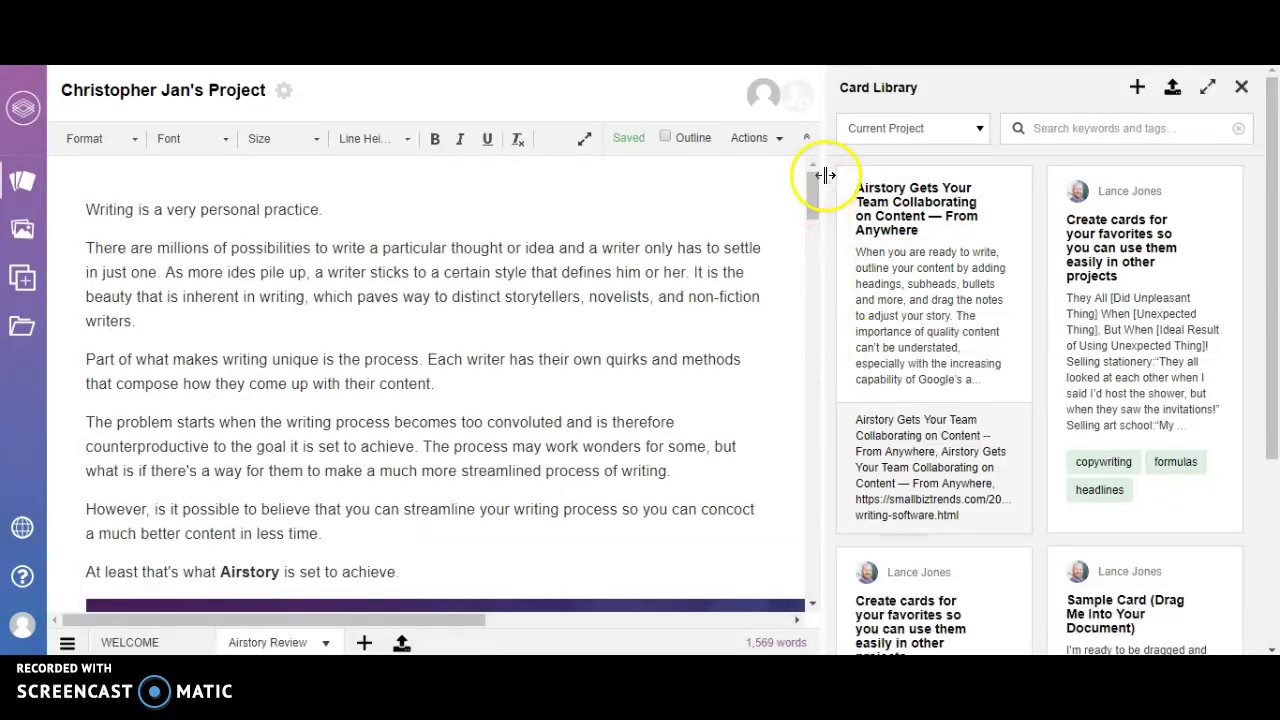Viewport: 1280px width, 720px height.
Task: Clear text formatting
Action: [x=518, y=139]
